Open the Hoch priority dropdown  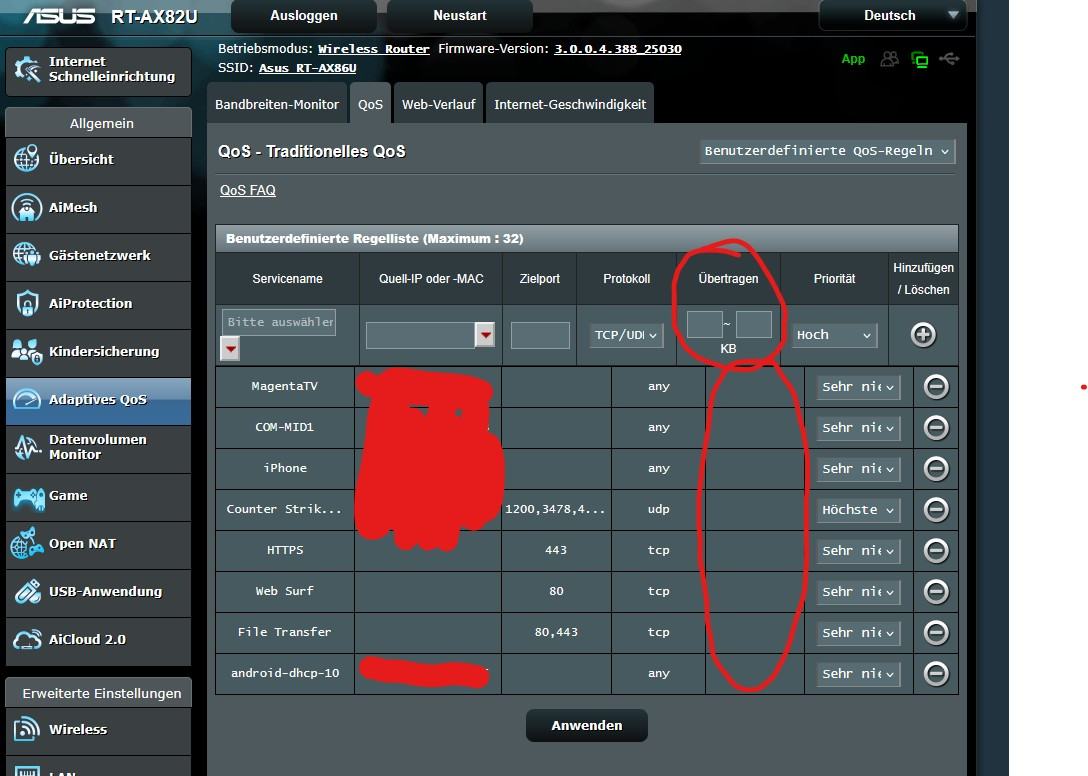834,335
